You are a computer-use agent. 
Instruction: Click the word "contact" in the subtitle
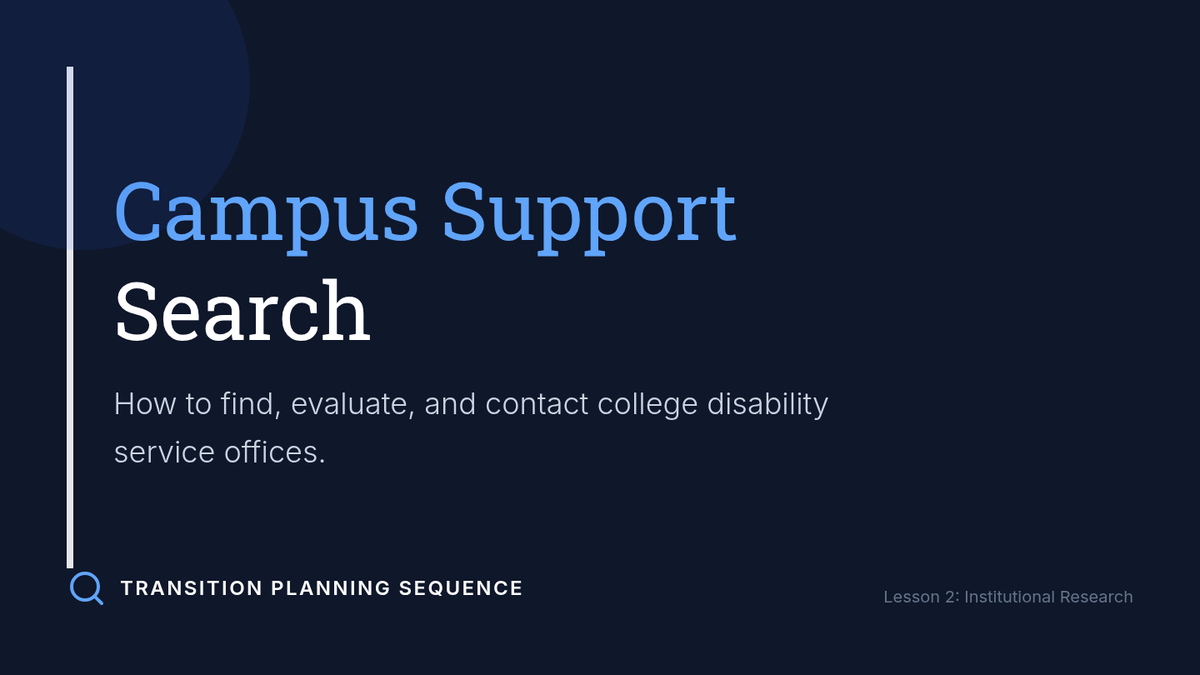(x=537, y=405)
